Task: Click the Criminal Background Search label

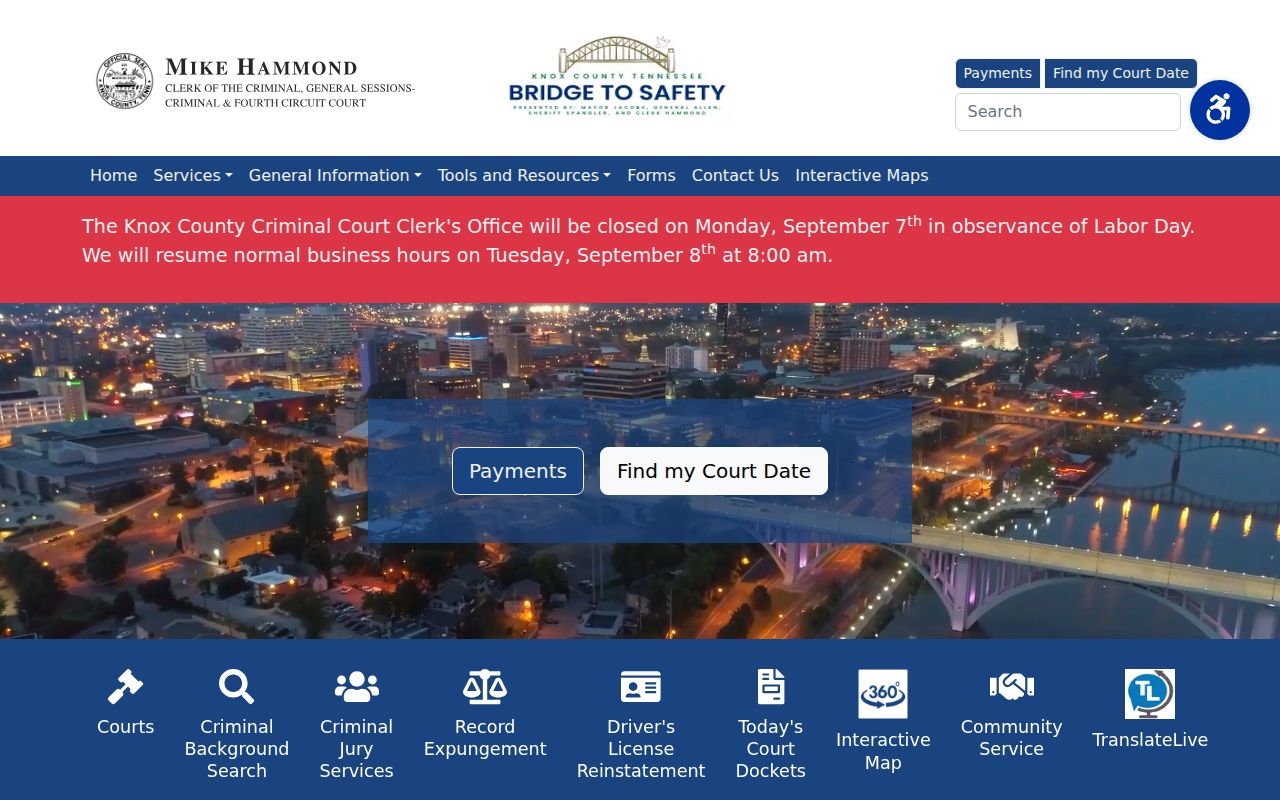Action: (x=236, y=749)
